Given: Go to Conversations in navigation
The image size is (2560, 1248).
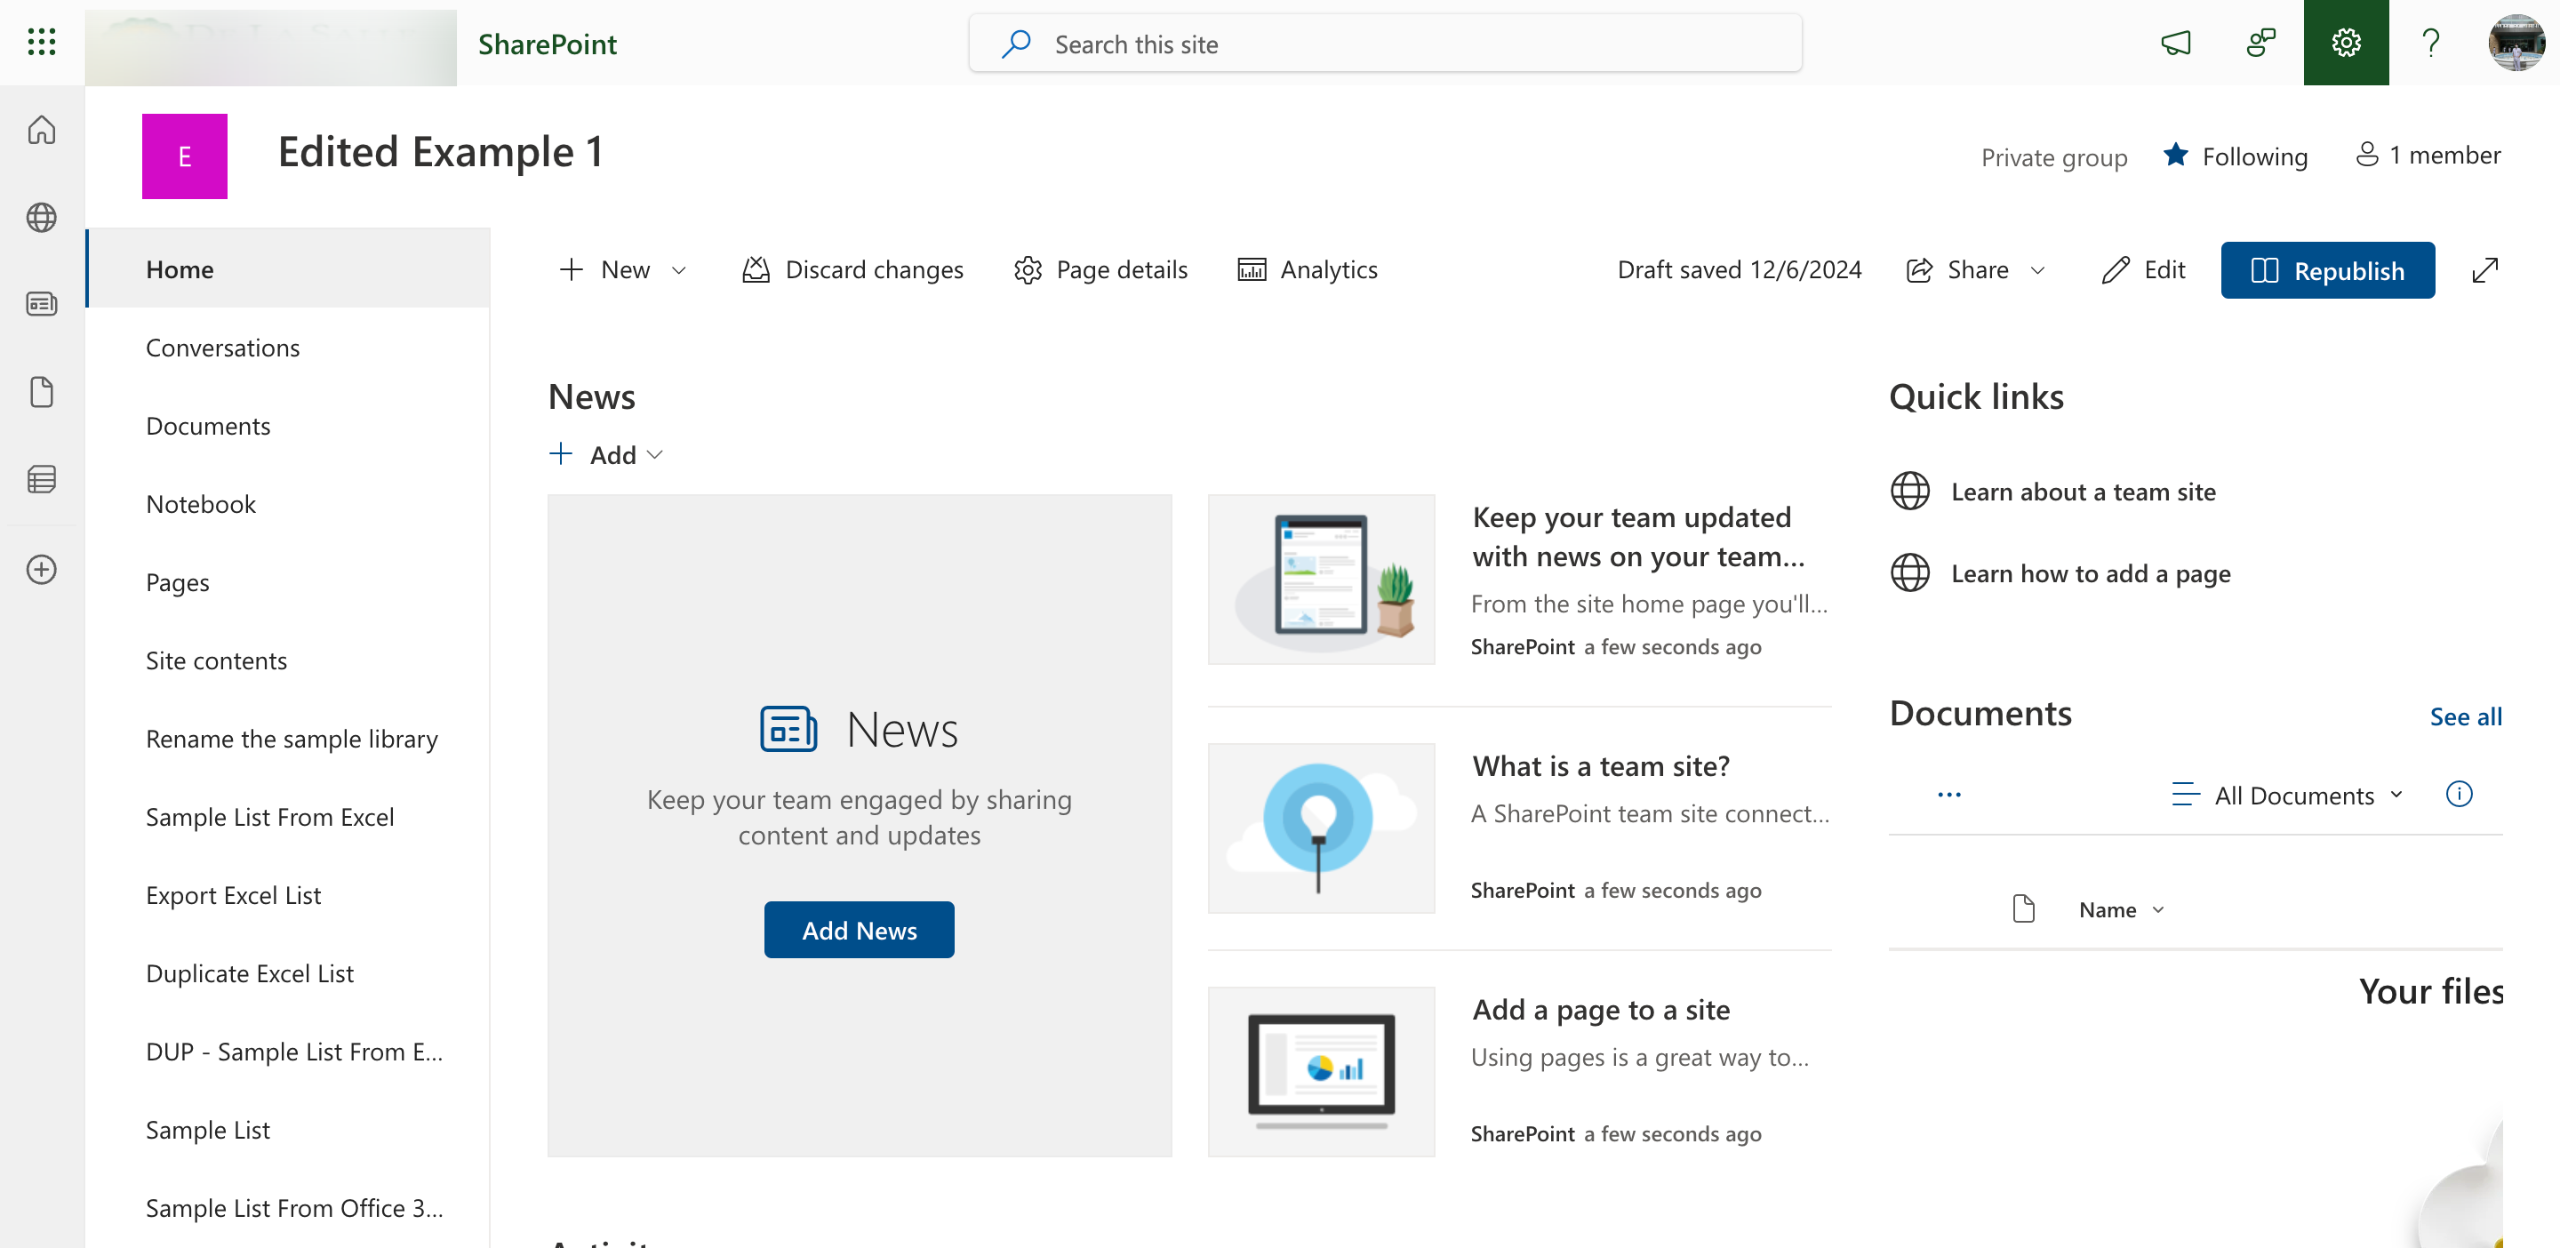Looking at the screenshot, I should (x=222, y=348).
